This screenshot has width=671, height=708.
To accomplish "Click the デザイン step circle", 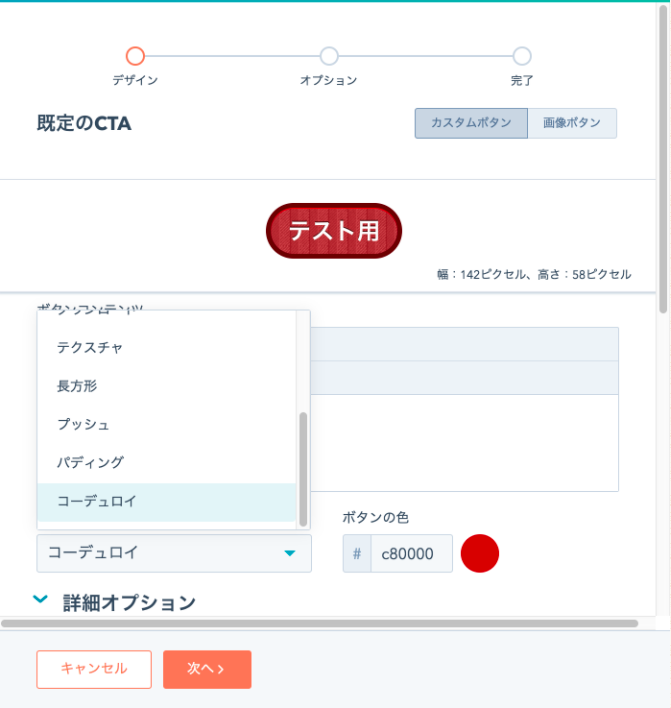I will point(135,56).
